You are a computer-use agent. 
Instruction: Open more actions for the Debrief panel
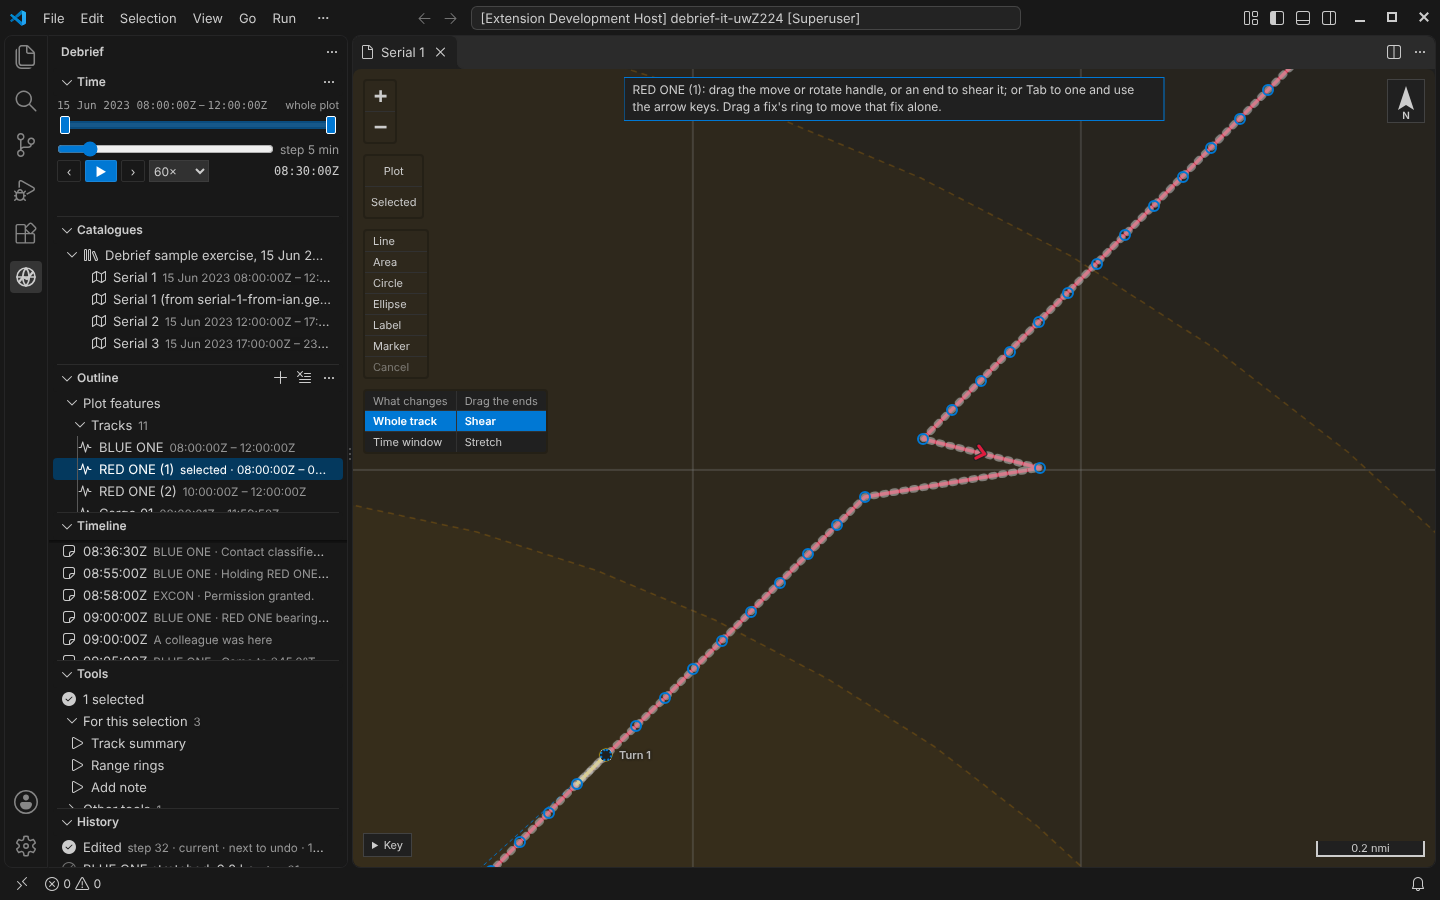[332, 52]
